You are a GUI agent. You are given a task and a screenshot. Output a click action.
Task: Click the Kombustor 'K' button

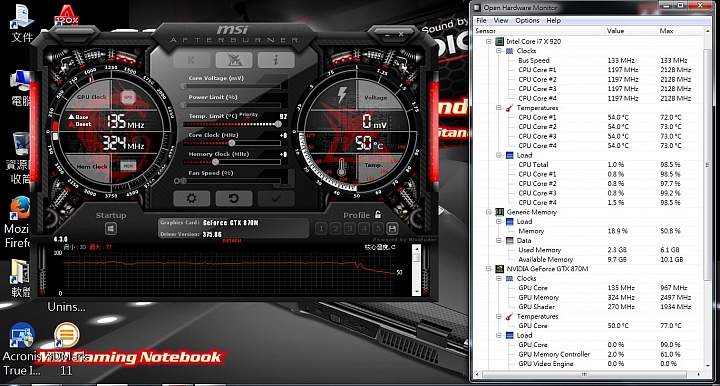click(191, 60)
